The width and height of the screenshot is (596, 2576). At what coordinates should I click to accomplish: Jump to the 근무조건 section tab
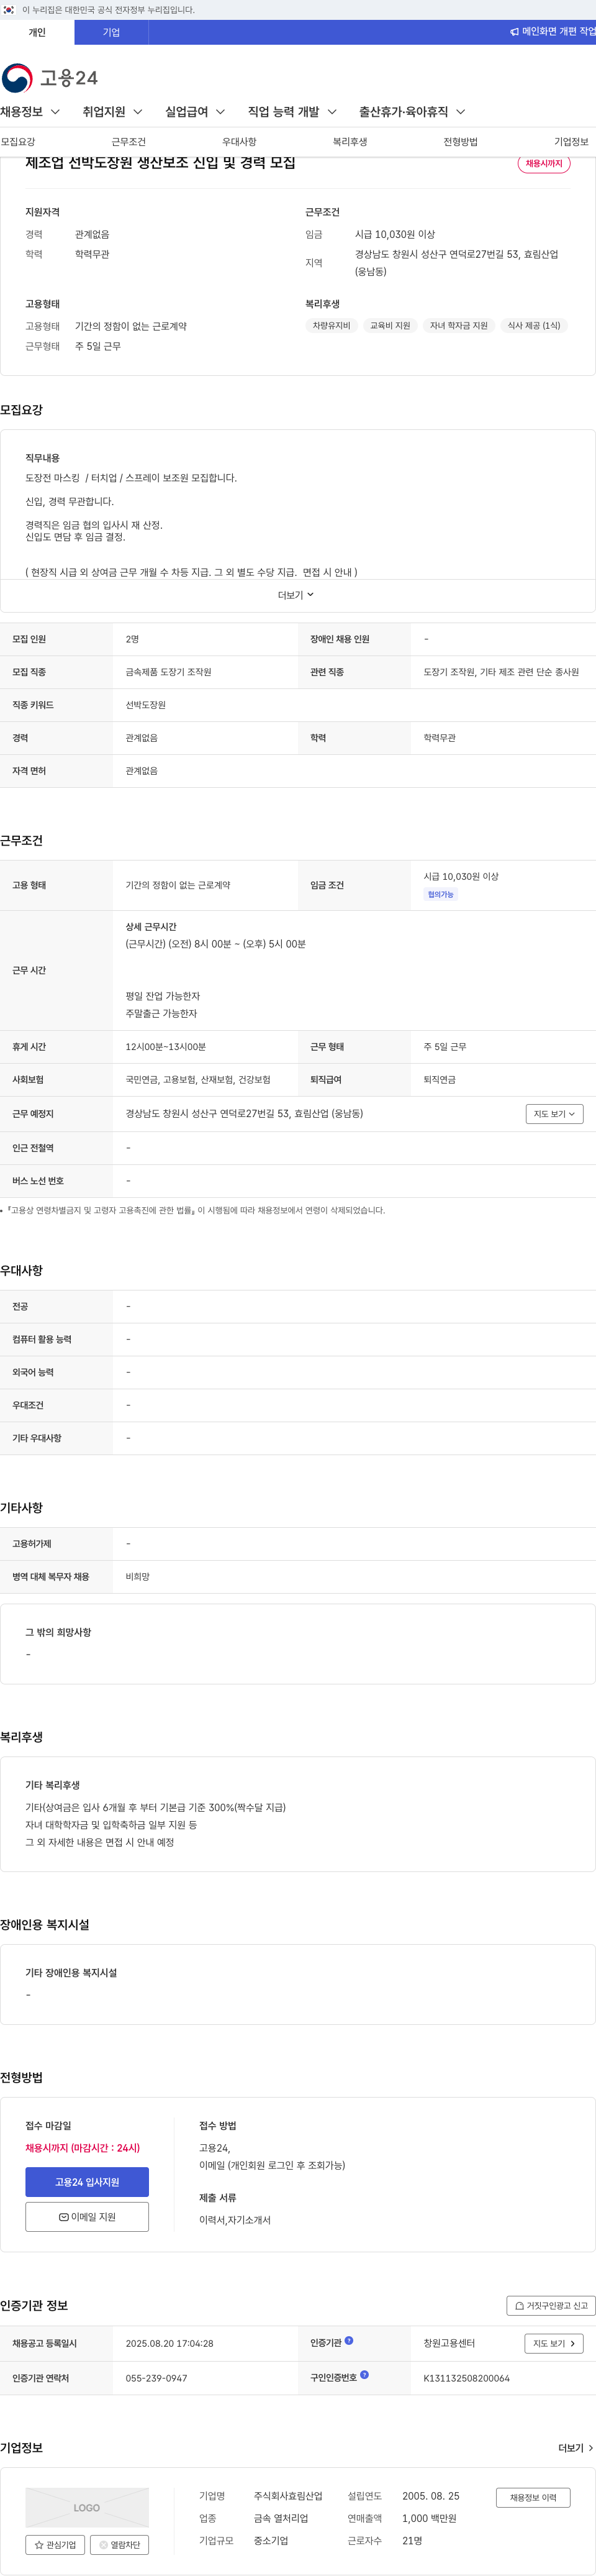pos(128,142)
